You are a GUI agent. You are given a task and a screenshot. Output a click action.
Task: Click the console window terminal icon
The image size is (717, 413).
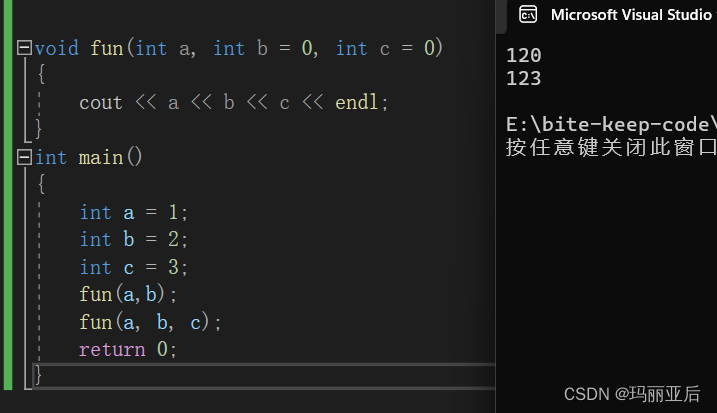528,15
